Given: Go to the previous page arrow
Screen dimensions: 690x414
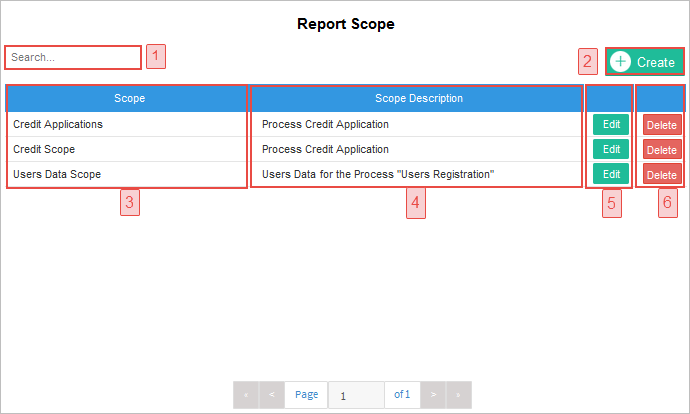Looking at the screenshot, I should (x=272, y=395).
